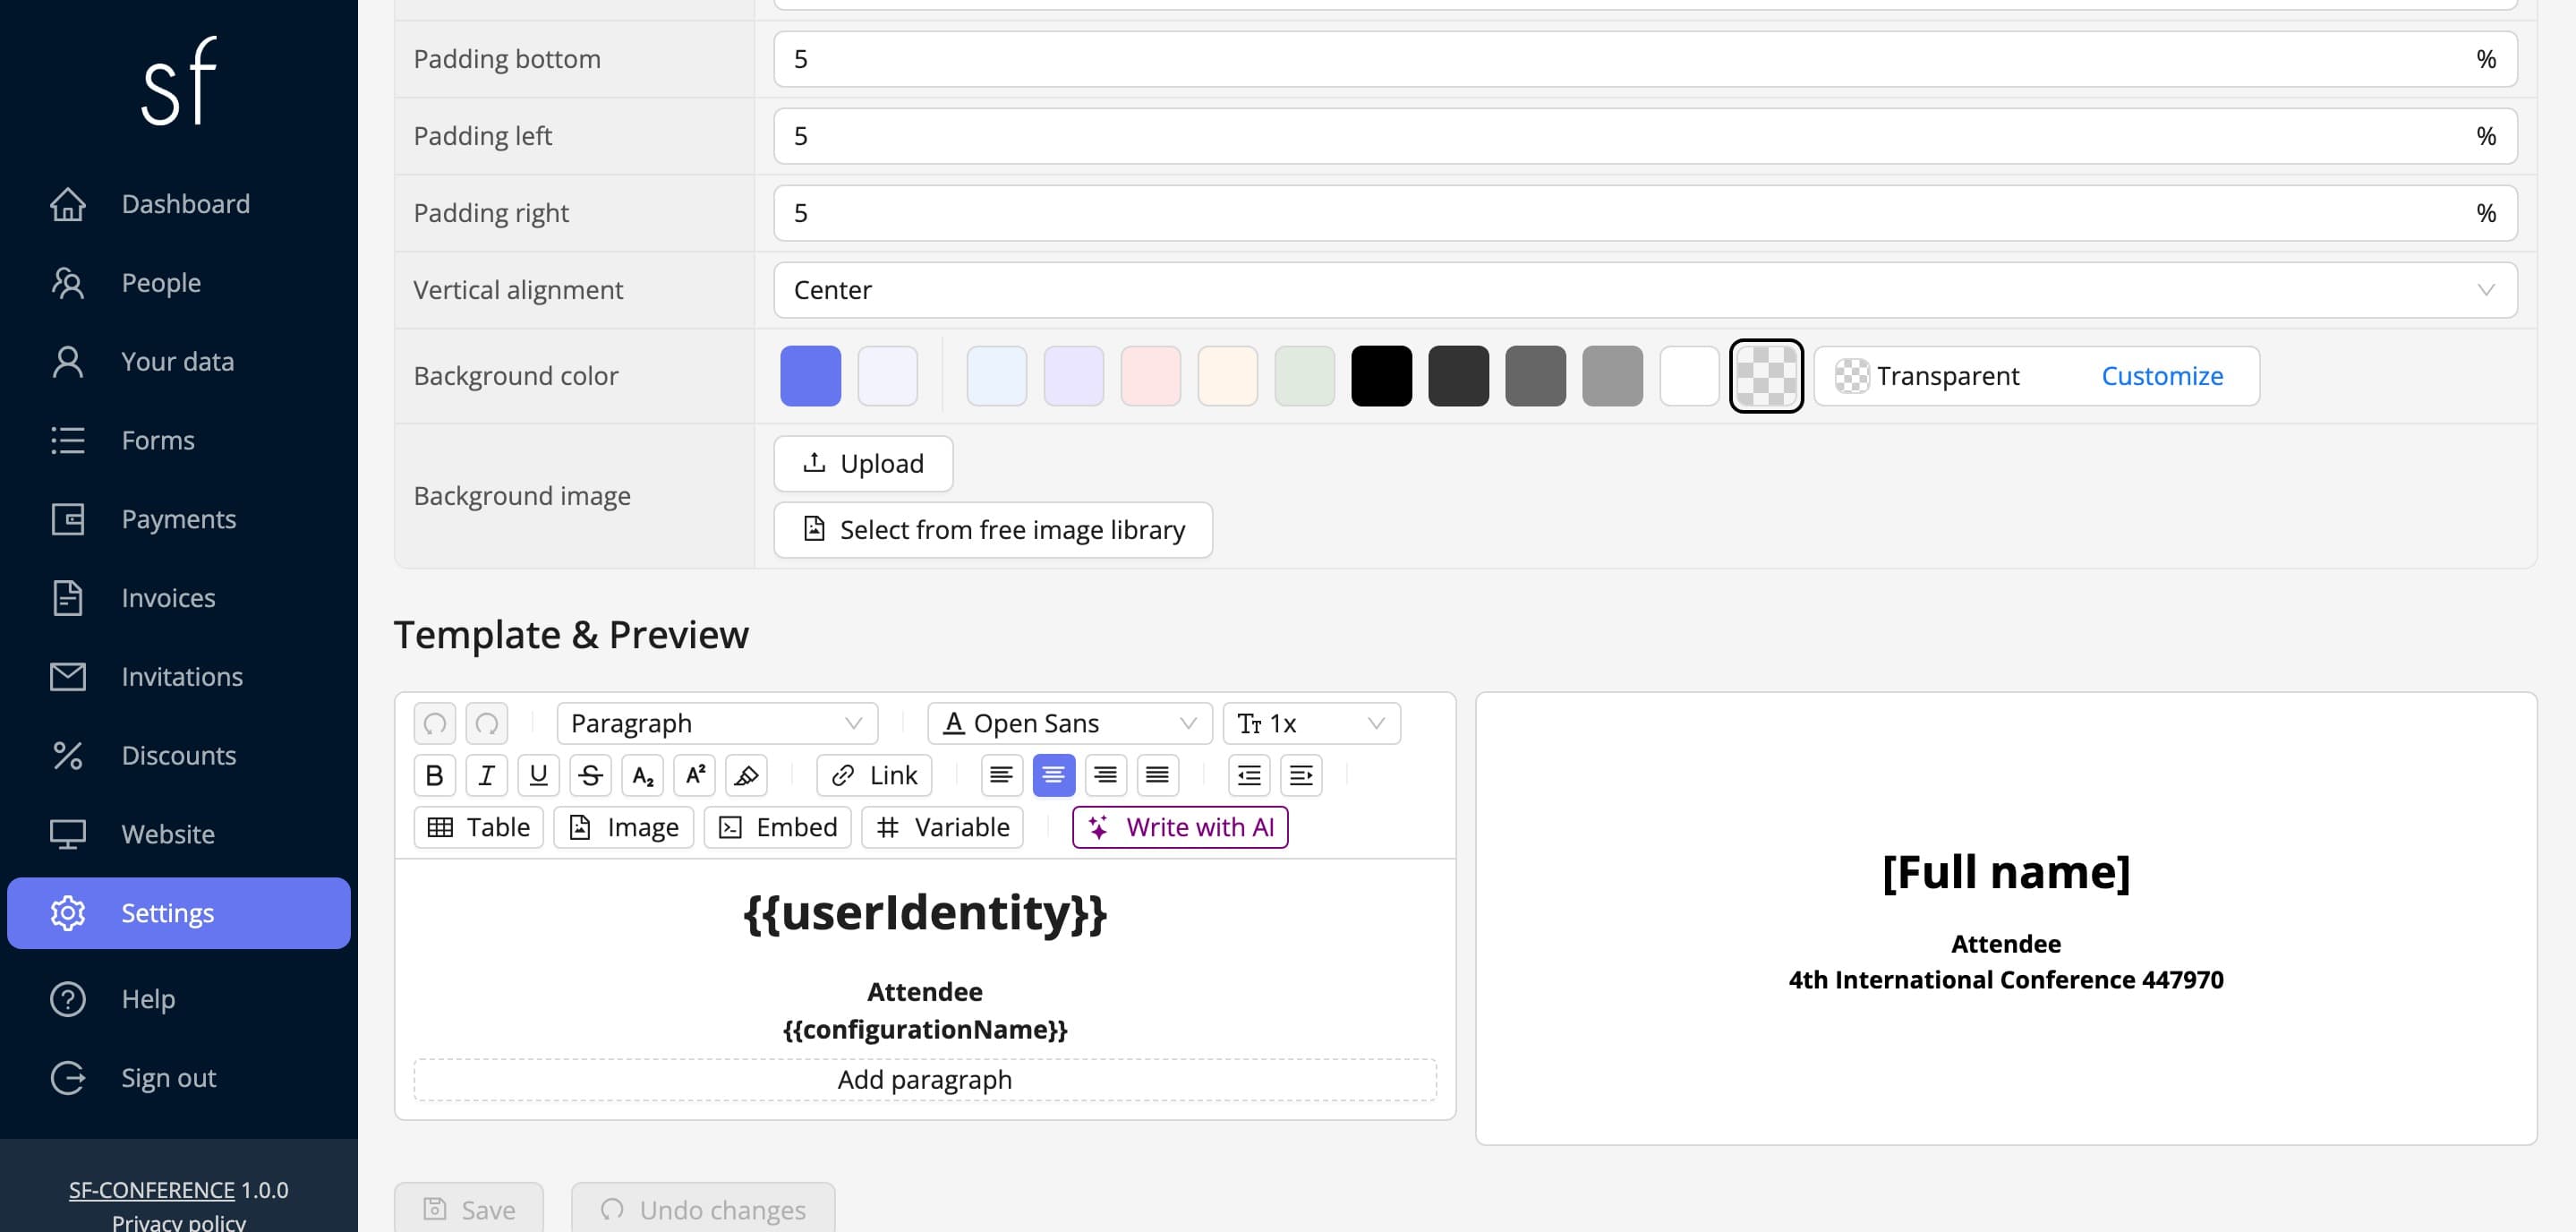2576x1232 pixels.
Task: Click Add paragraph placeholder
Action: [x=925, y=1080]
